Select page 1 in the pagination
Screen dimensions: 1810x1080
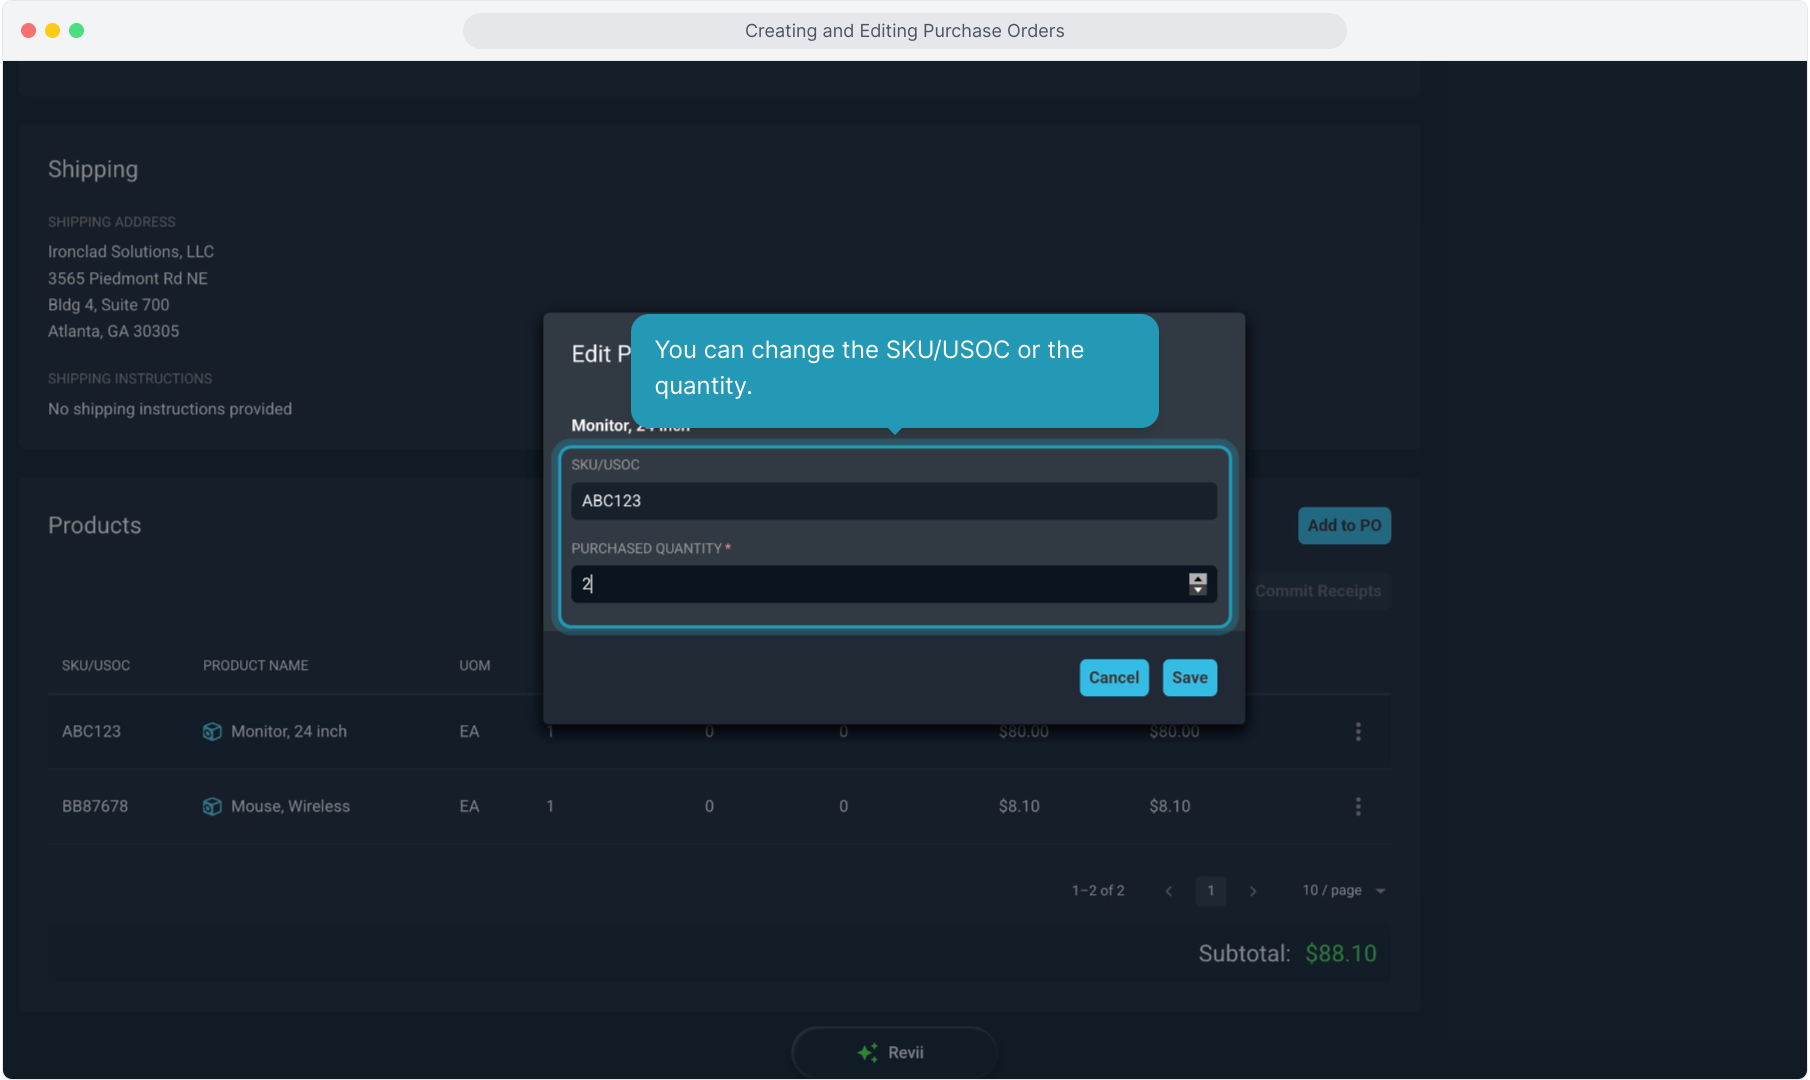[x=1210, y=891]
